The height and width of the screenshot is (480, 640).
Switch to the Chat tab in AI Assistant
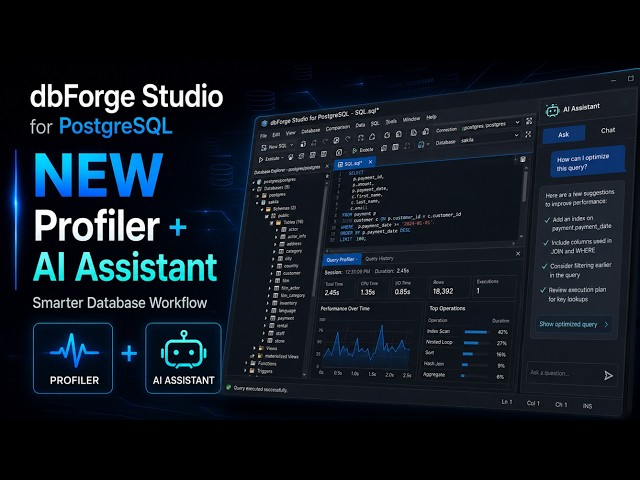coord(607,131)
